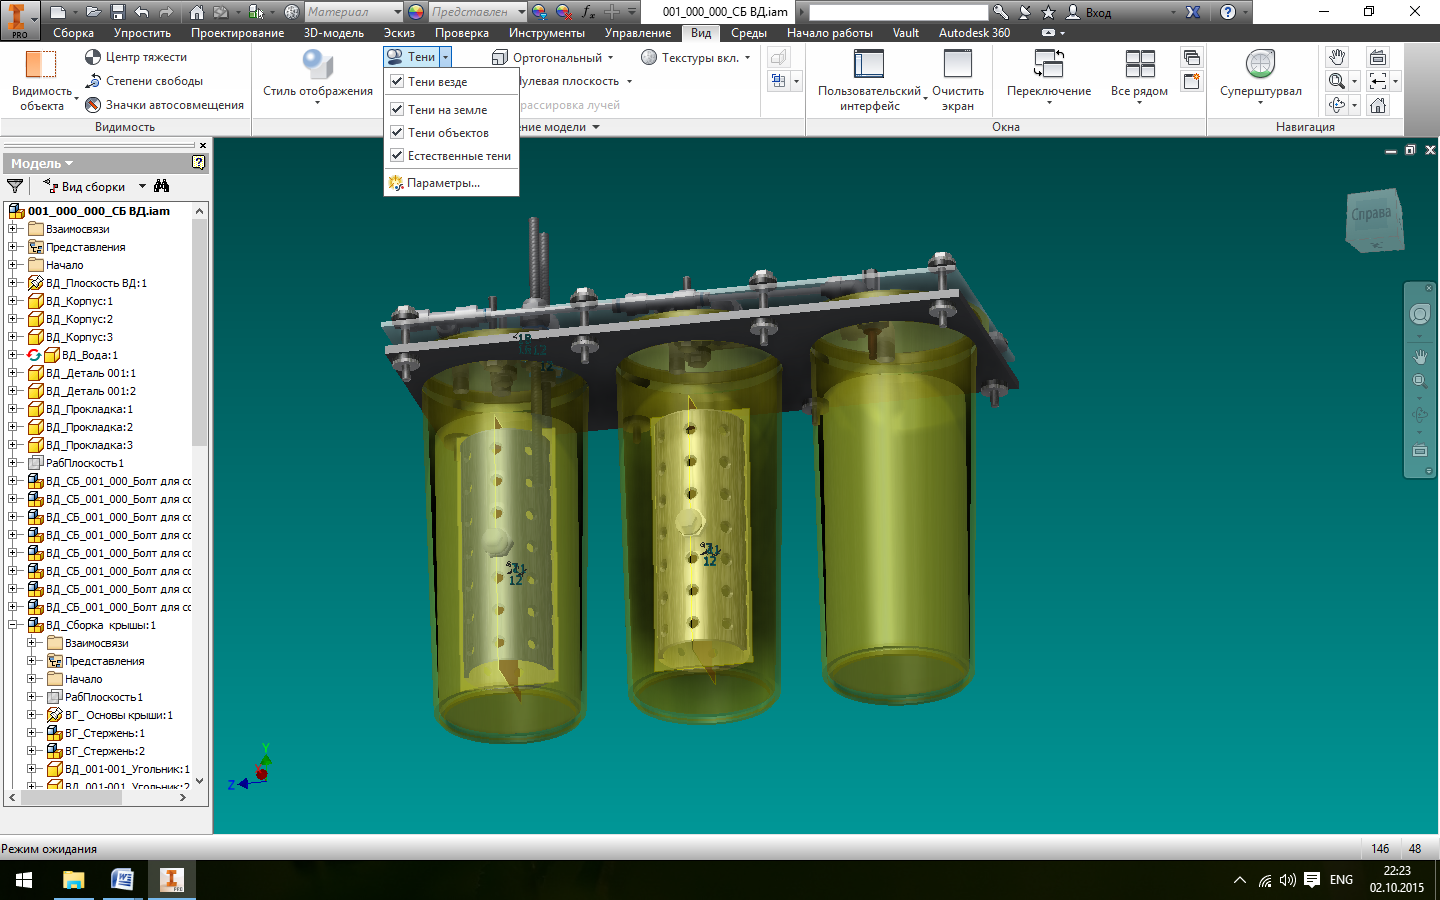Toggle the 'Естественные тени' checkbox
Image resolution: width=1440 pixels, height=900 pixels.
click(397, 155)
